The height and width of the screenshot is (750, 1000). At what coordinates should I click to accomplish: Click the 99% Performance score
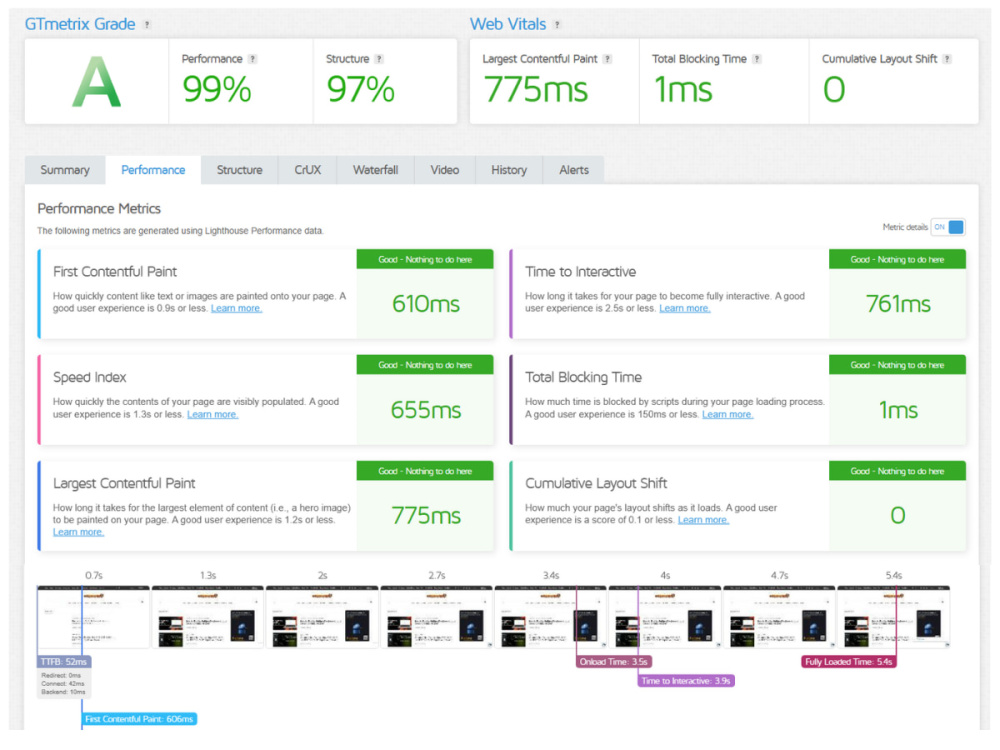tap(217, 89)
